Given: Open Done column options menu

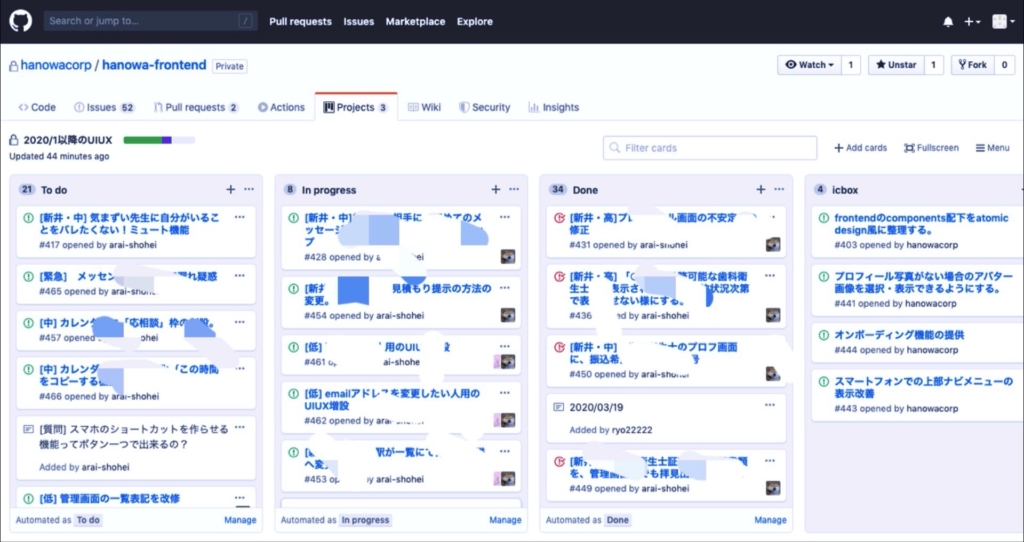Looking at the screenshot, I should tap(779, 189).
